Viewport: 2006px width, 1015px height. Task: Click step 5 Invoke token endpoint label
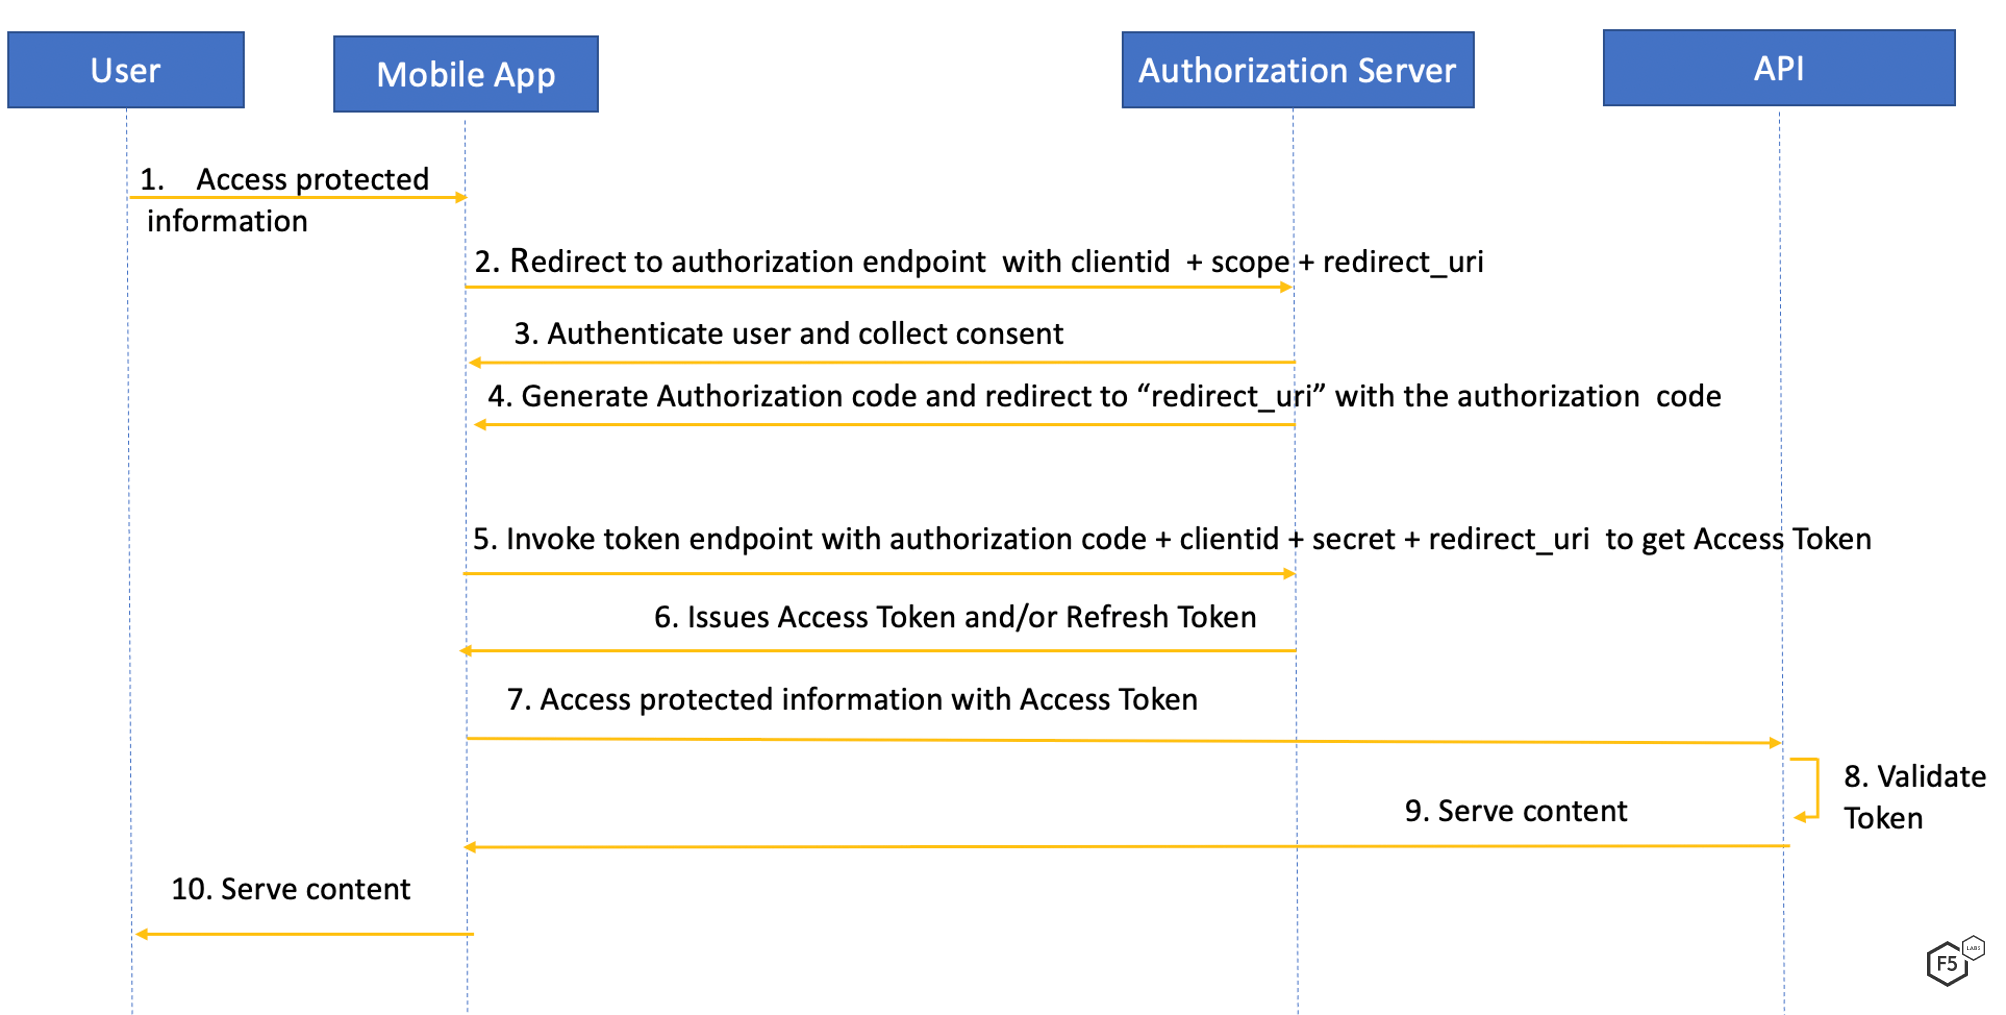[x=1171, y=539]
